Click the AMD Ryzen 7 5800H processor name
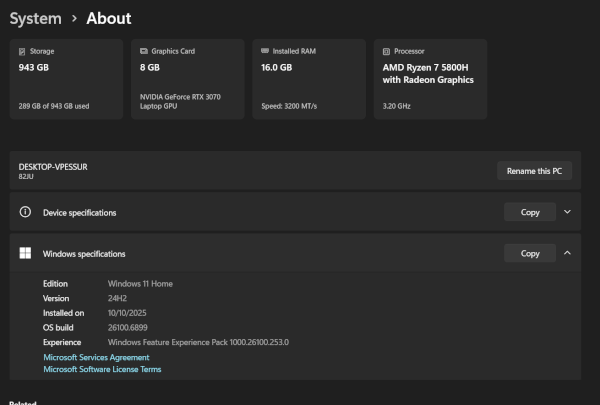600x405 pixels. coord(428,74)
